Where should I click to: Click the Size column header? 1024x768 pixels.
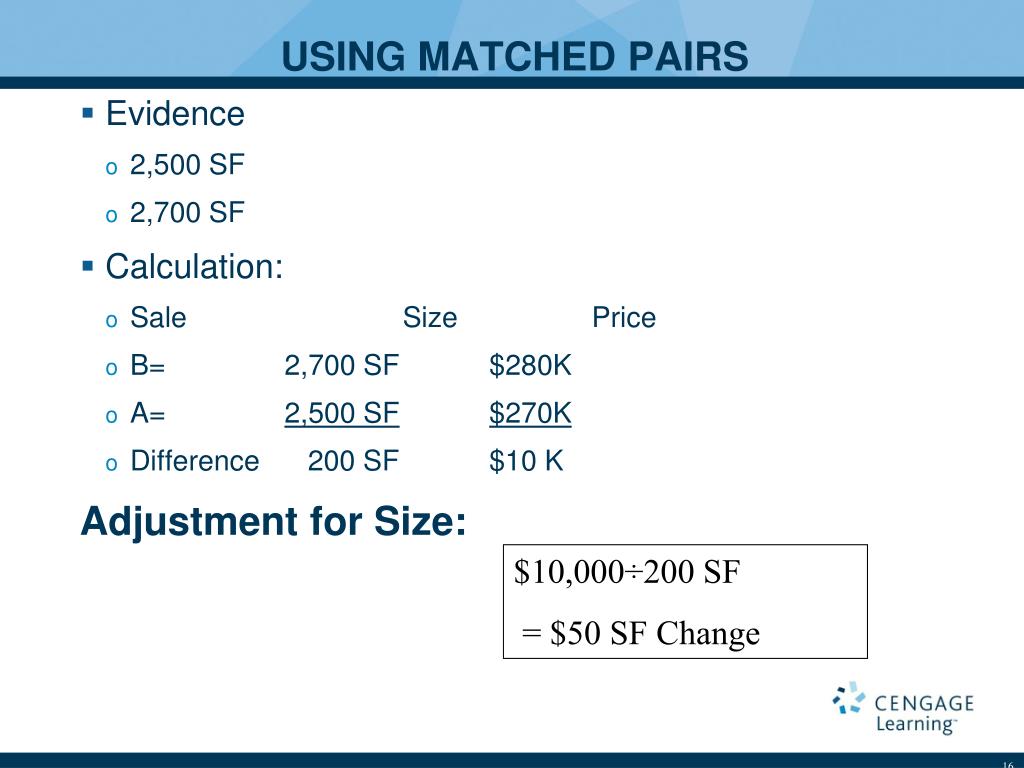click(430, 317)
